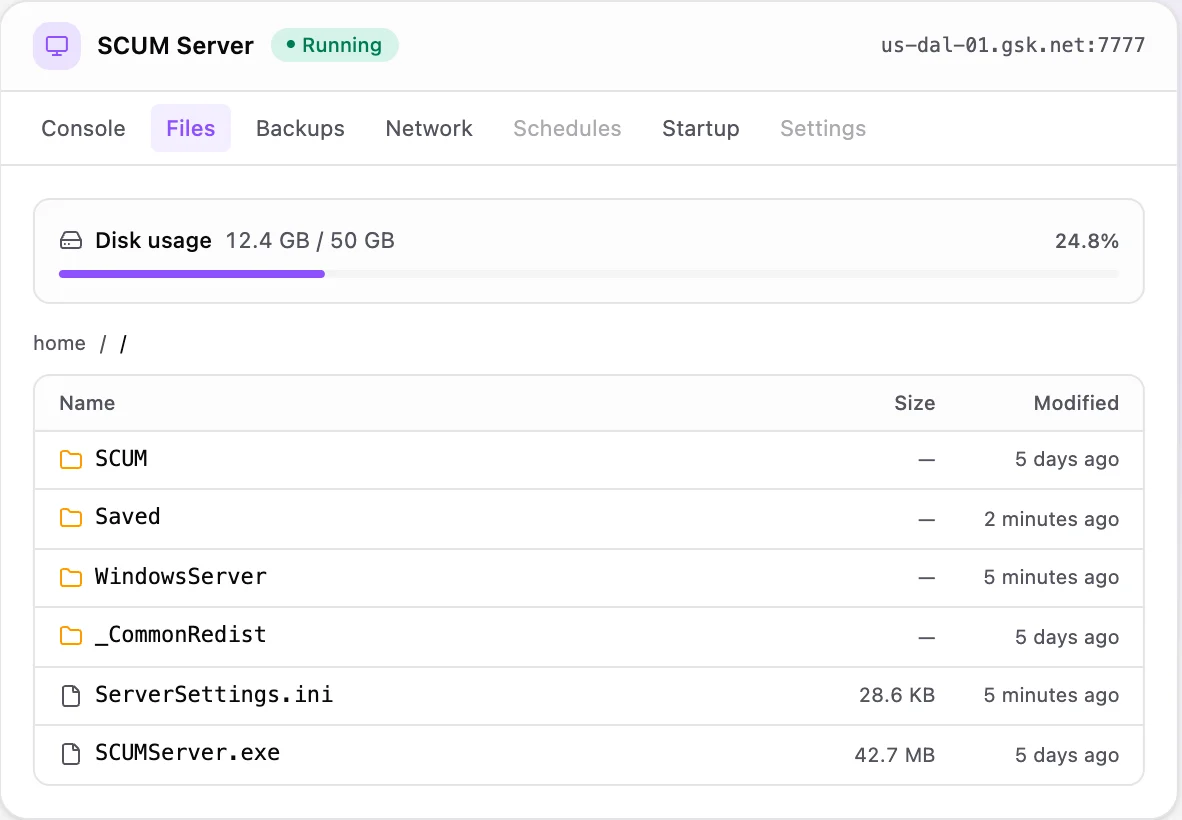The height and width of the screenshot is (820, 1182).
Task: Click the ServerSettings.ini file icon
Action: (x=71, y=696)
